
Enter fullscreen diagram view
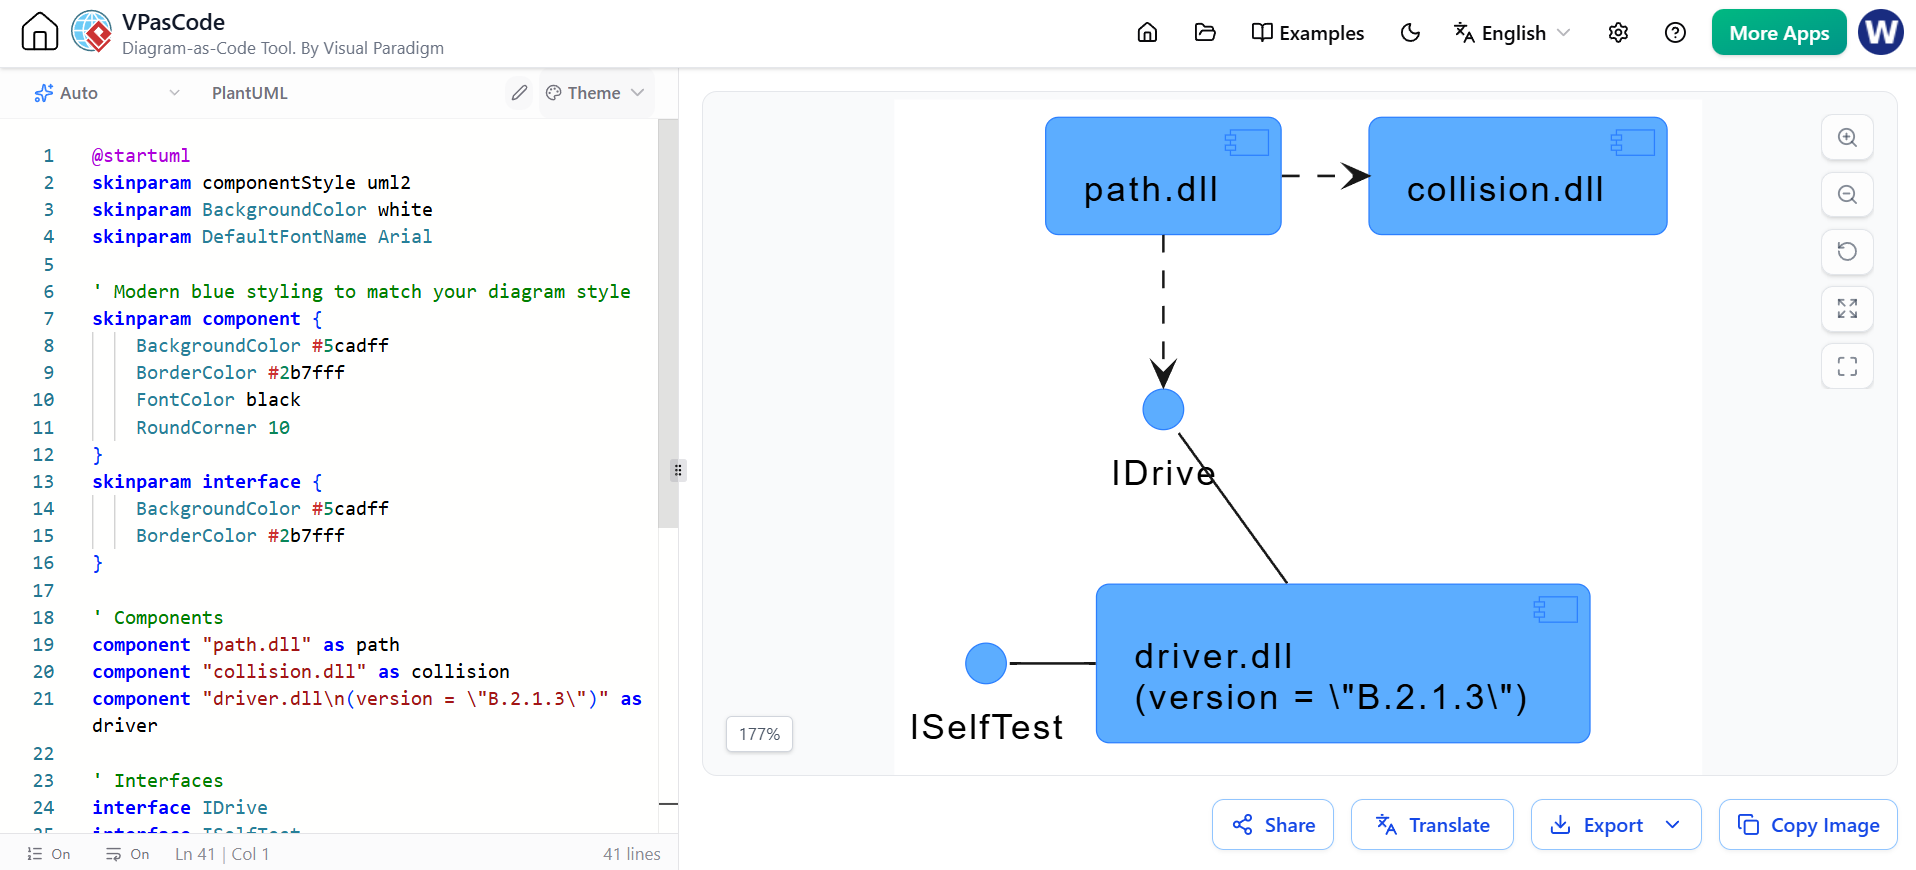tap(1847, 366)
